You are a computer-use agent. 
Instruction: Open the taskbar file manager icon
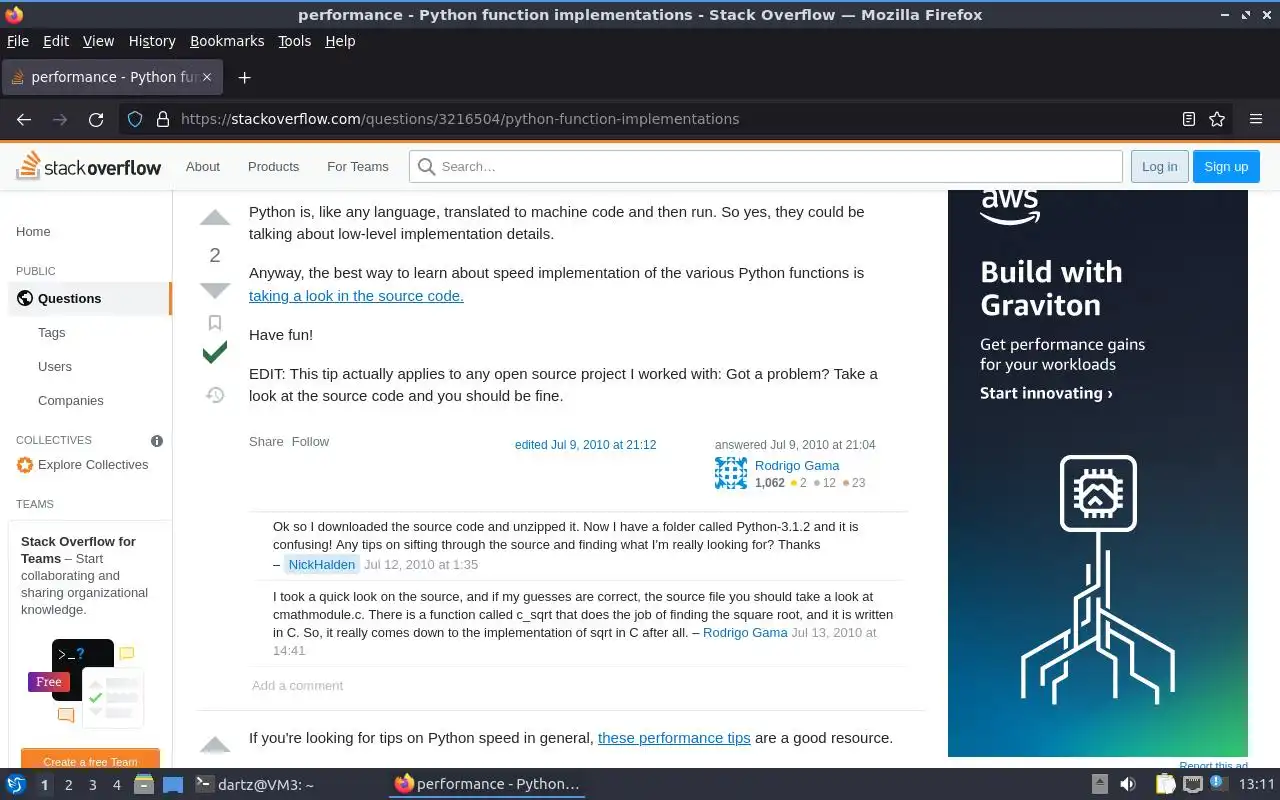pyautogui.click(x=143, y=784)
